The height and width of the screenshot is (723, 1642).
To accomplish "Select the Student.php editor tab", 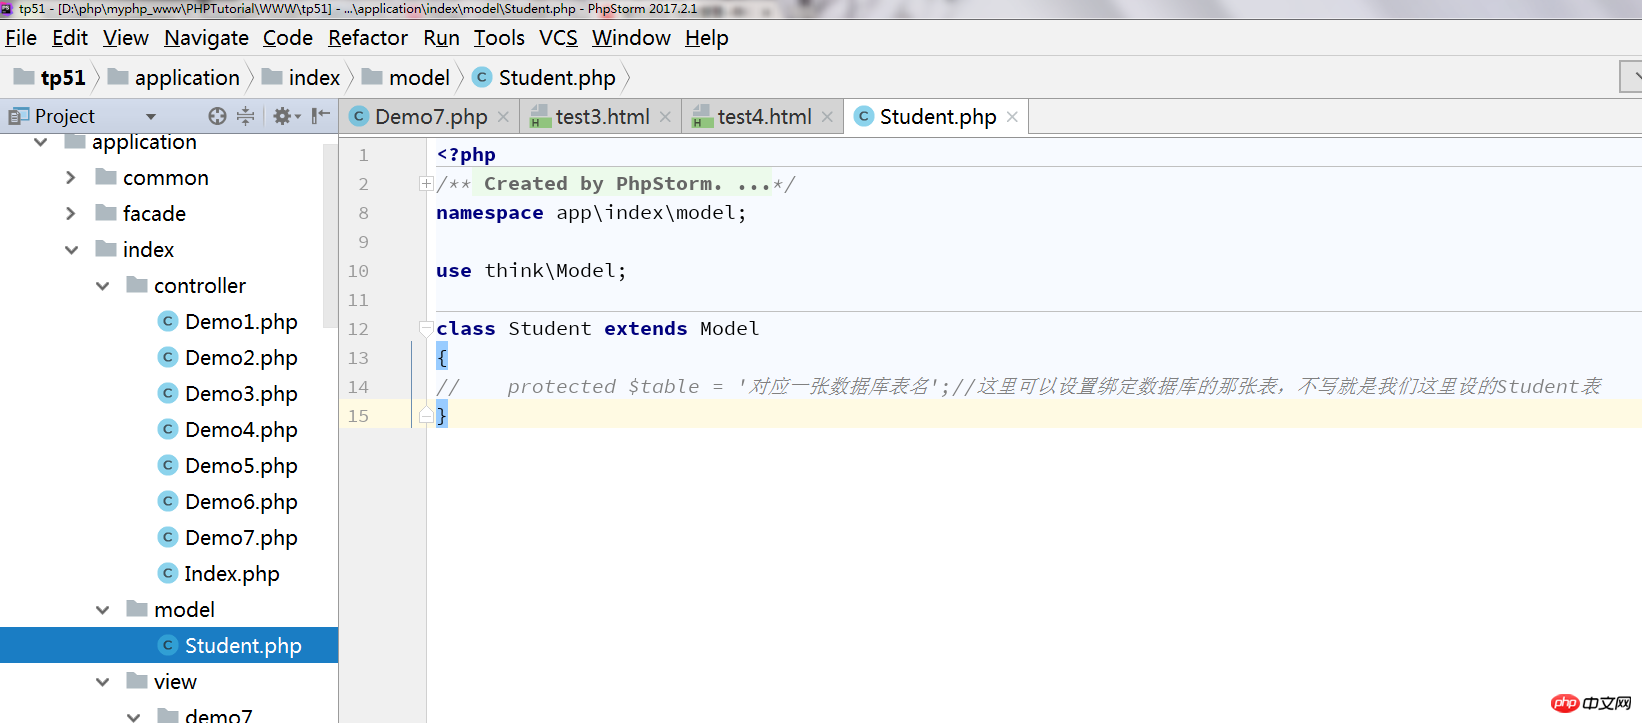I will click(x=937, y=117).
